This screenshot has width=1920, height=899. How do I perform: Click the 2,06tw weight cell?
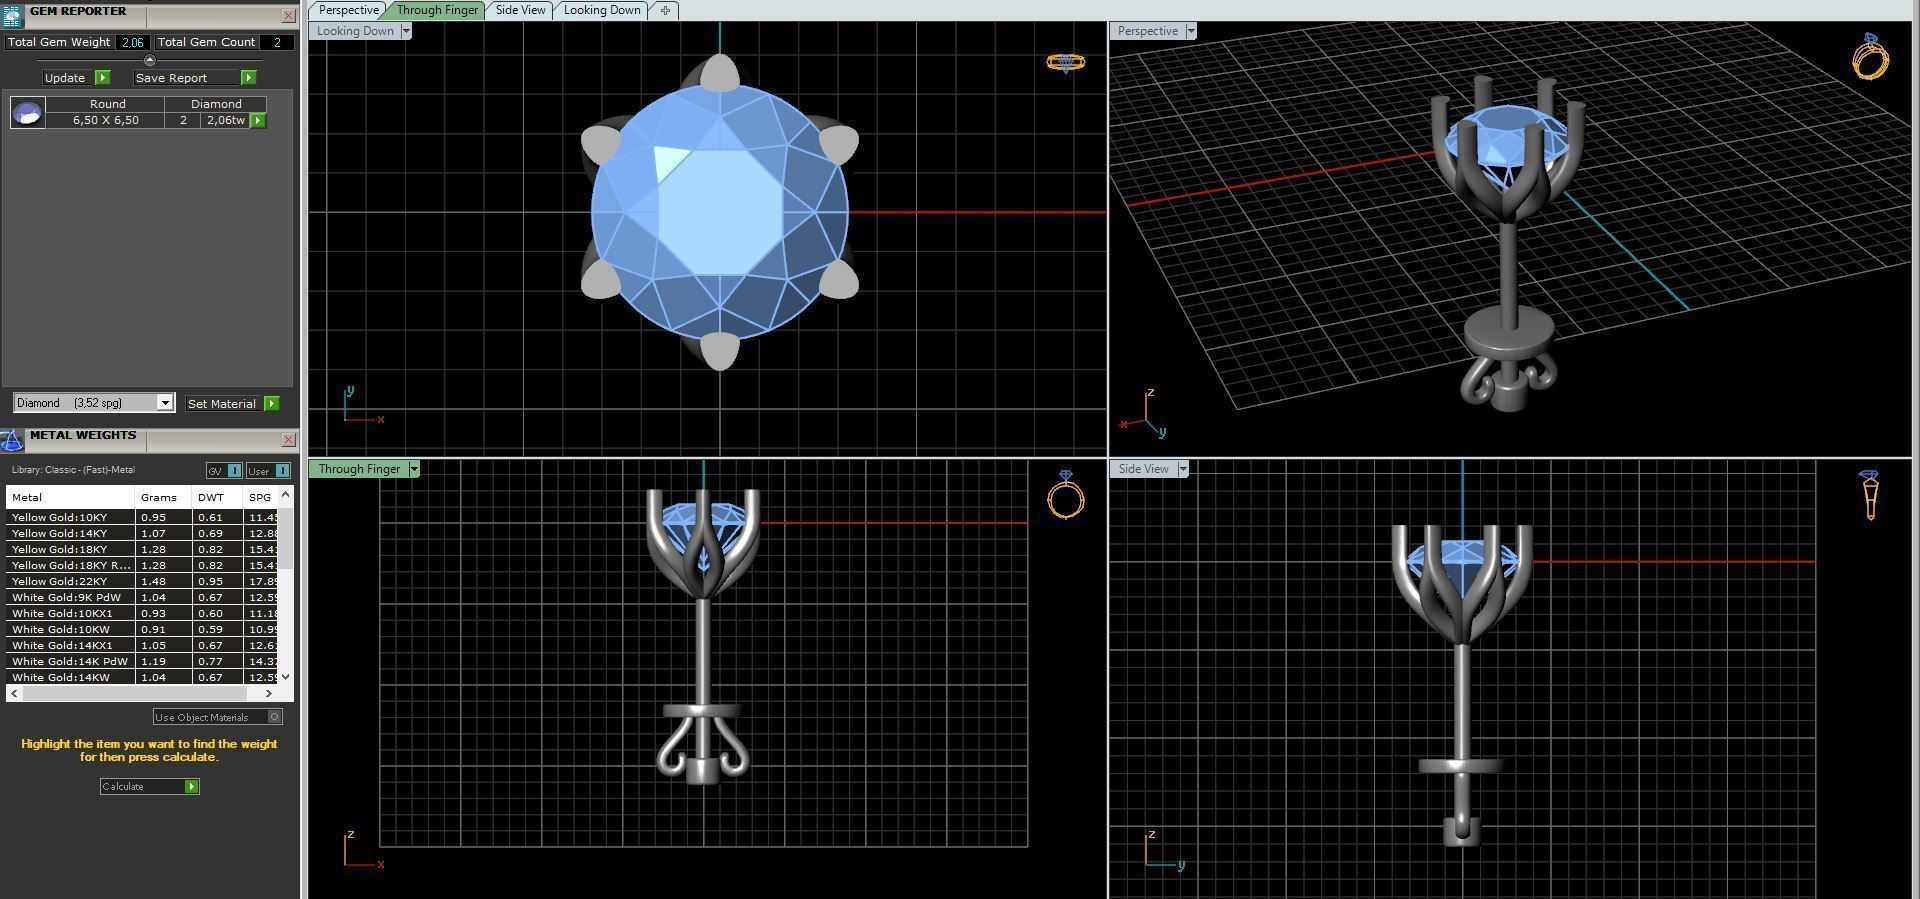225,120
